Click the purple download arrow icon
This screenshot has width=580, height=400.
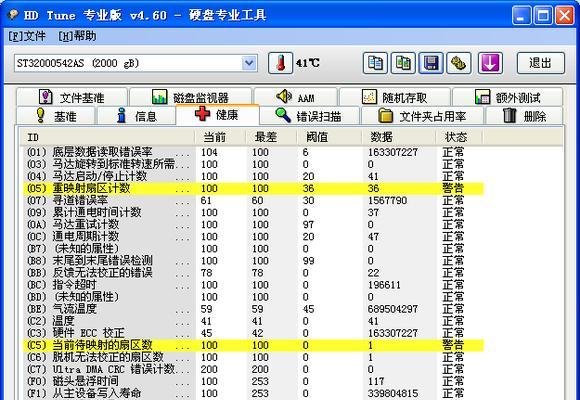tap(490, 63)
